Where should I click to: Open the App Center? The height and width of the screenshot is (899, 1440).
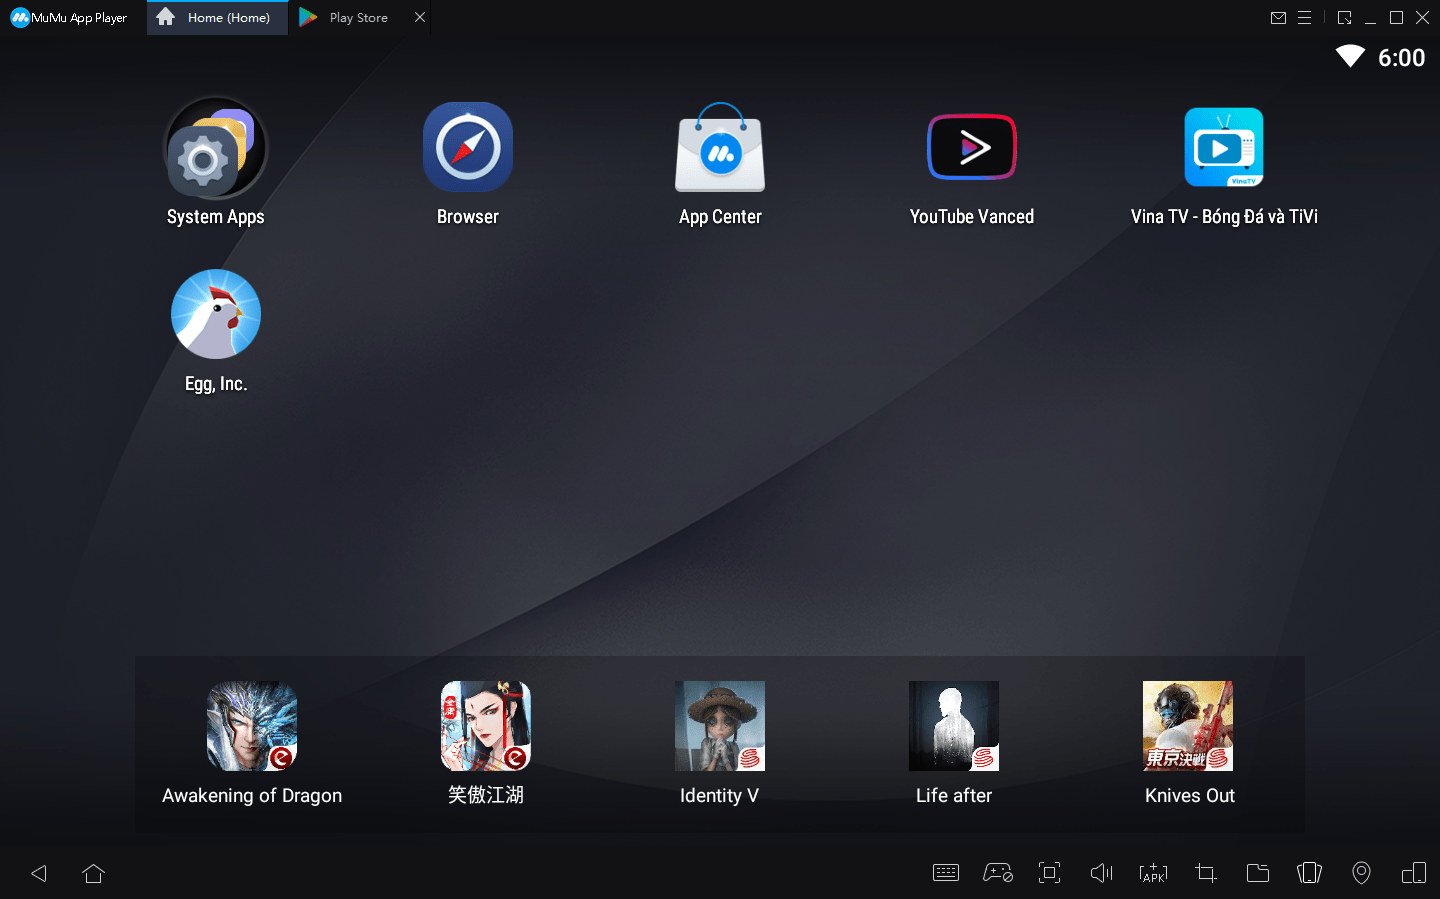[x=720, y=150]
